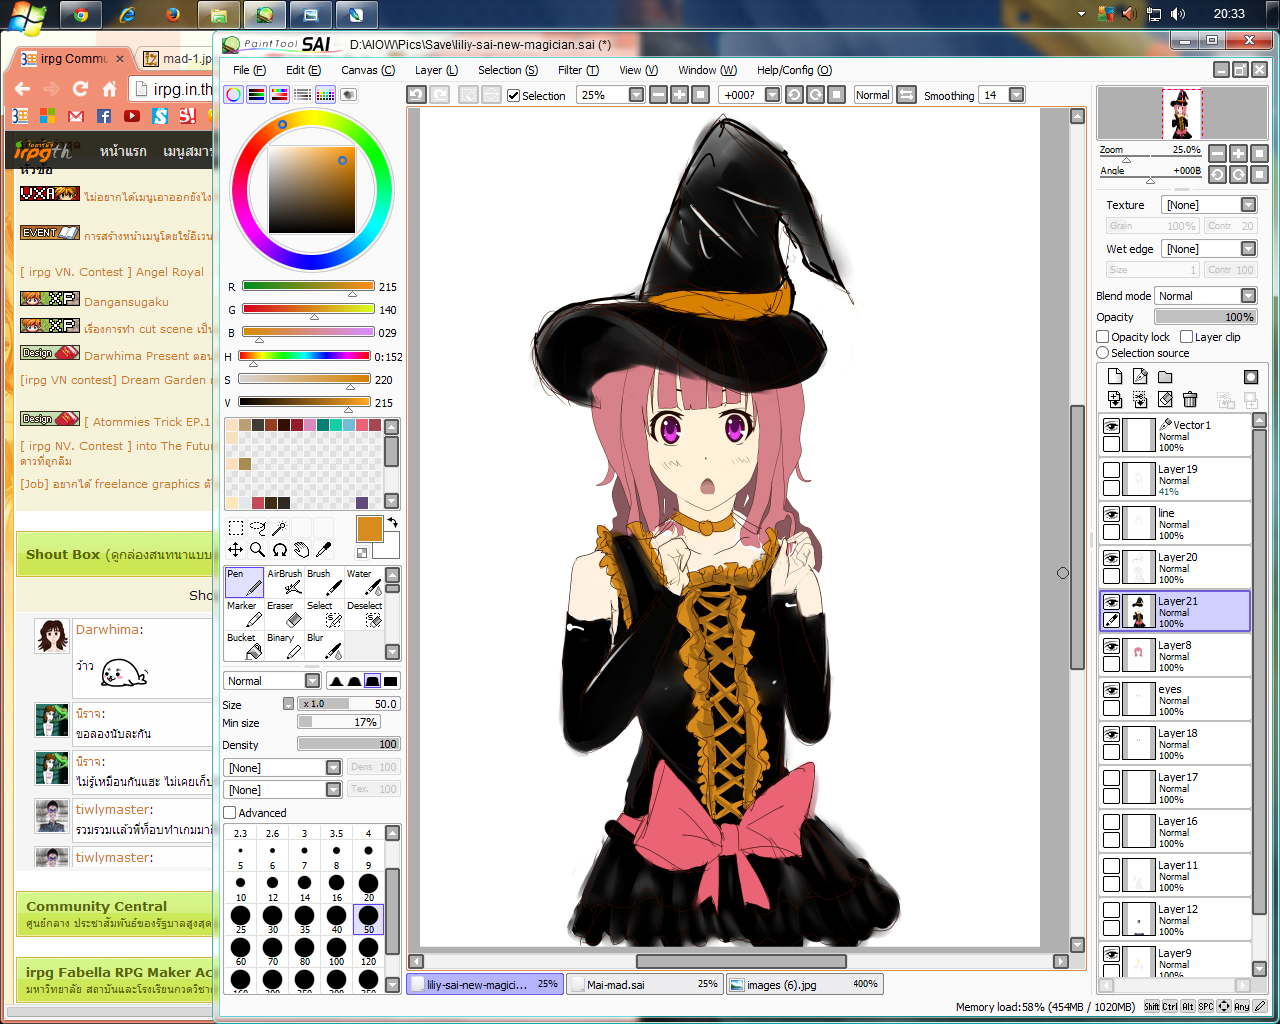This screenshot has height=1024, width=1280.
Task: Adjust the Hue slider bar
Action: click(304, 356)
